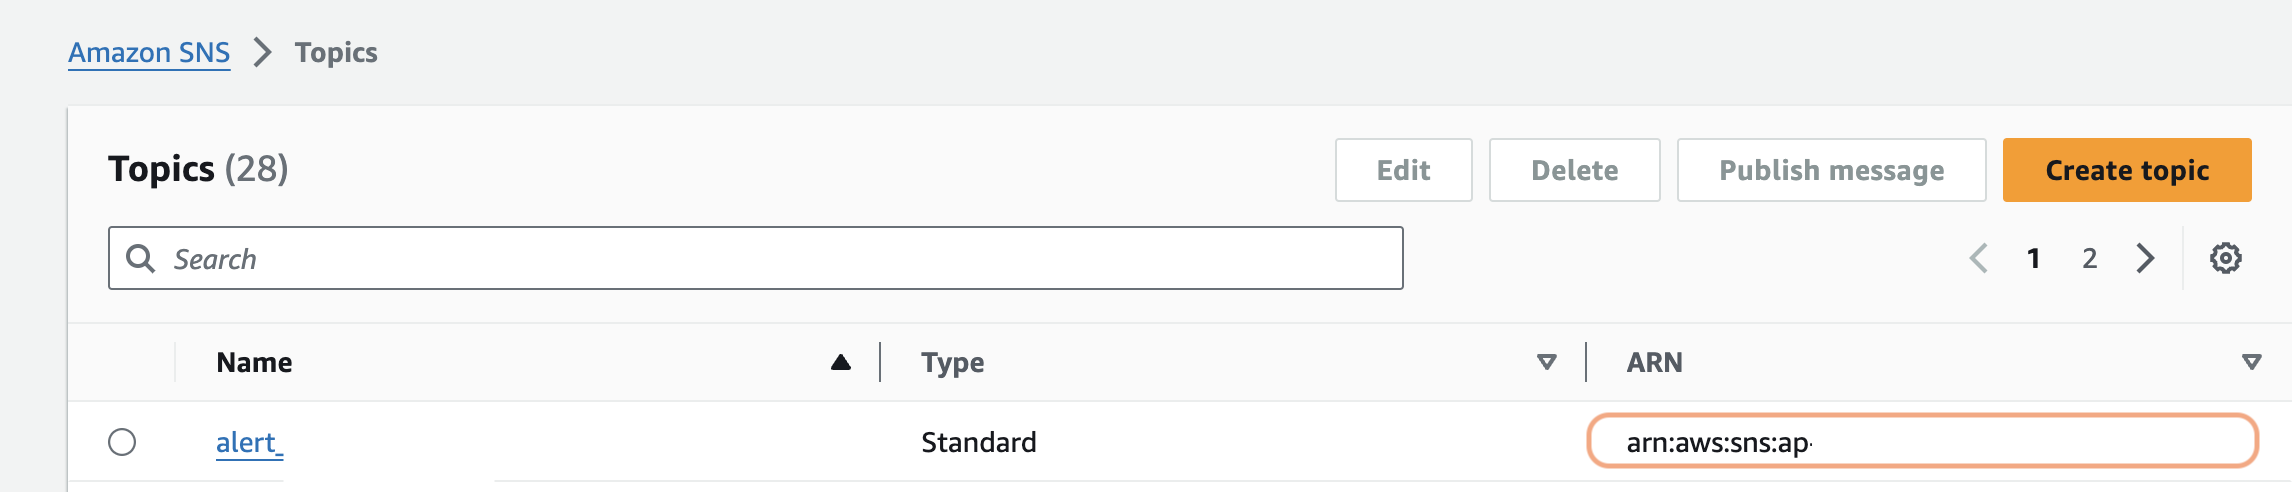Click the highlighted arn:aws:sns ARN cell

[x=1921, y=441]
